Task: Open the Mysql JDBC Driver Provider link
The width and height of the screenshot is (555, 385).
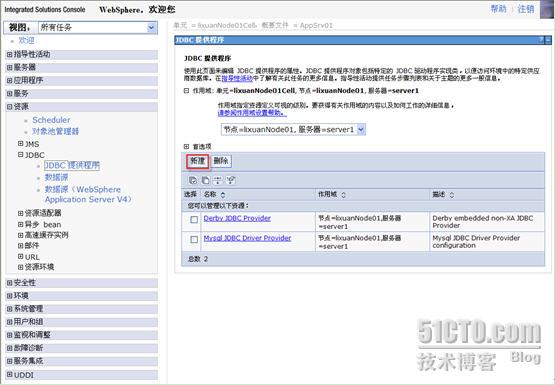Action: click(247, 238)
